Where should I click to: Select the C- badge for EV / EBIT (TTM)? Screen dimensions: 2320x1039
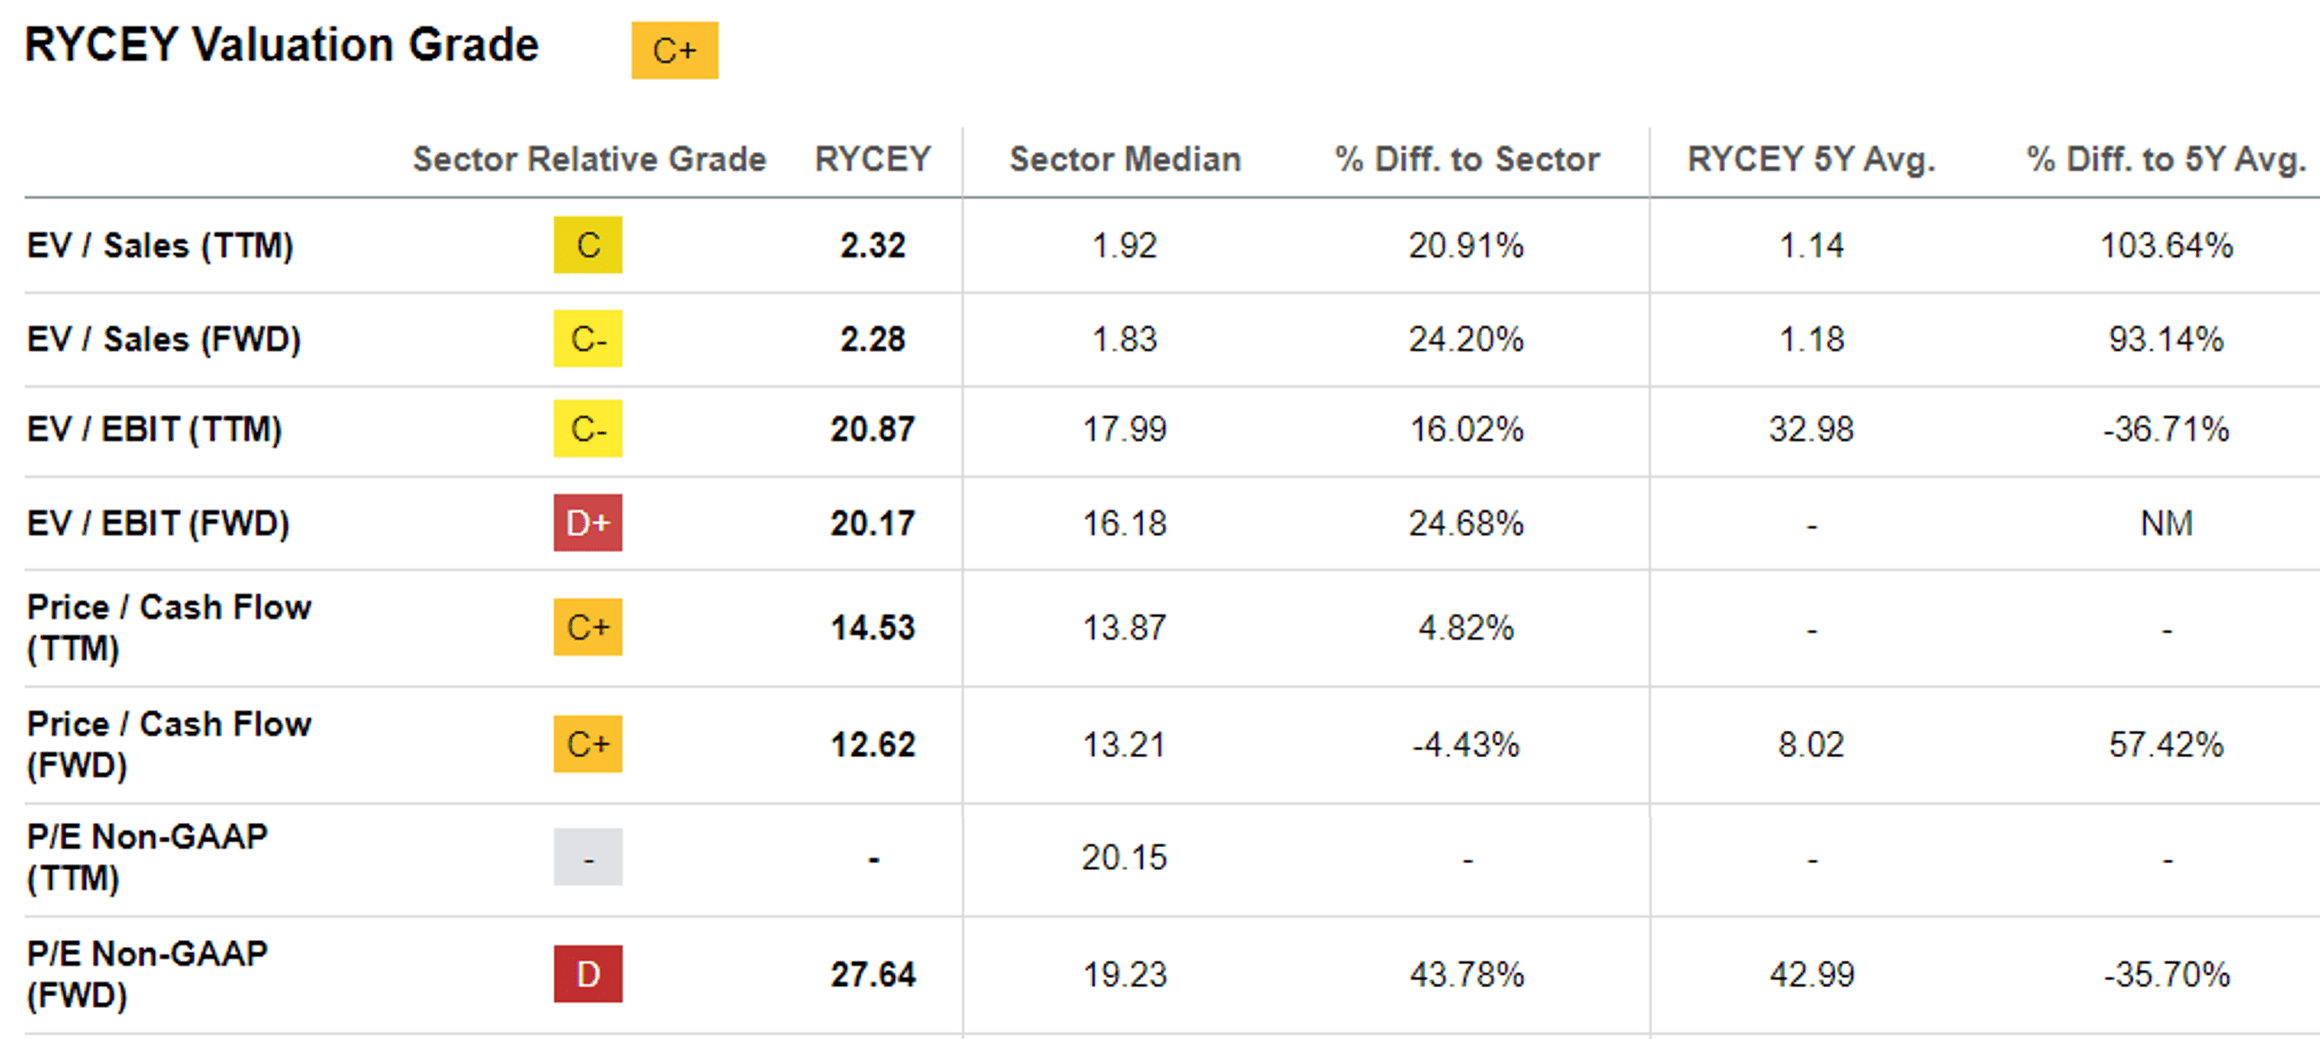[x=588, y=429]
